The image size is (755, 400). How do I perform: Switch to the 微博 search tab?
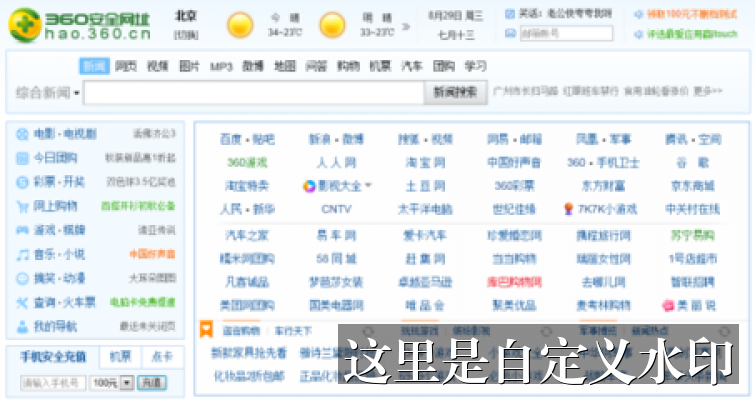pyautogui.click(x=253, y=66)
